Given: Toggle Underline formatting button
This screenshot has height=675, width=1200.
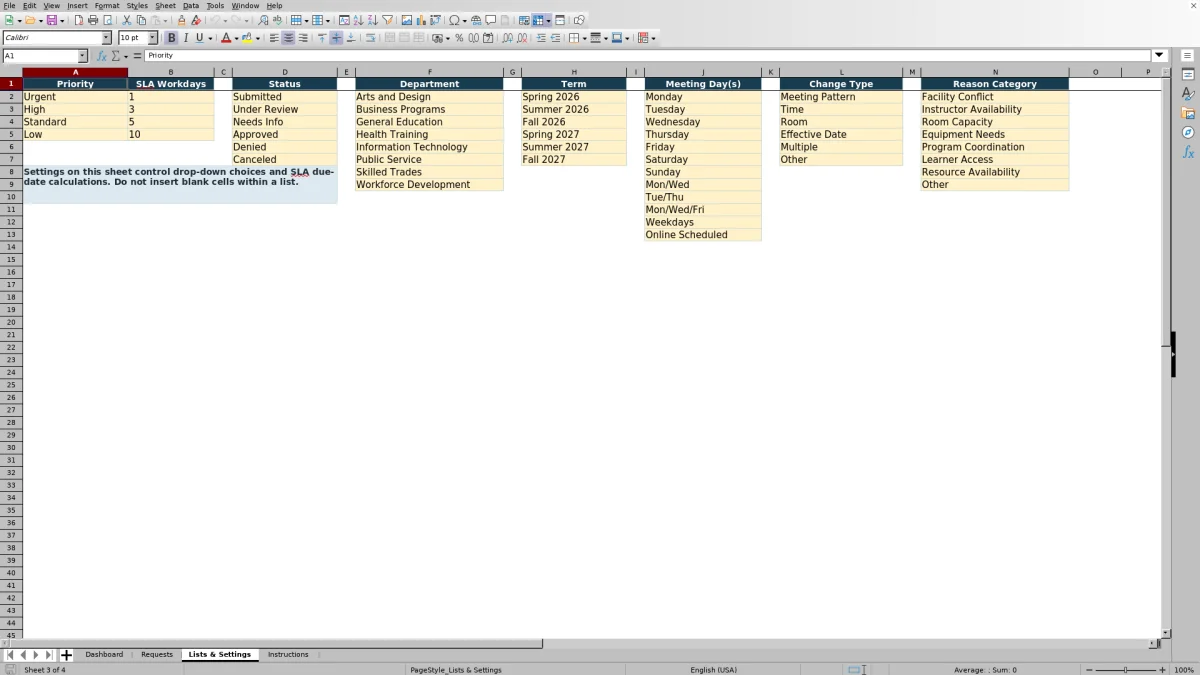Looking at the screenshot, I should pyautogui.click(x=199, y=38).
